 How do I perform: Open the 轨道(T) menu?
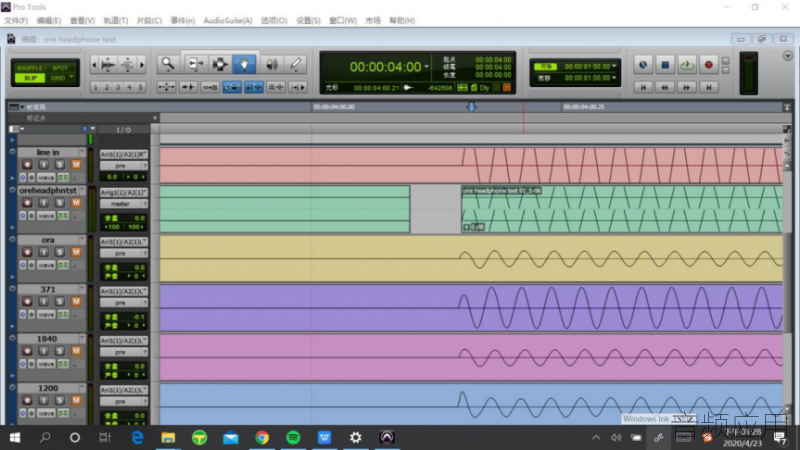click(116, 20)
